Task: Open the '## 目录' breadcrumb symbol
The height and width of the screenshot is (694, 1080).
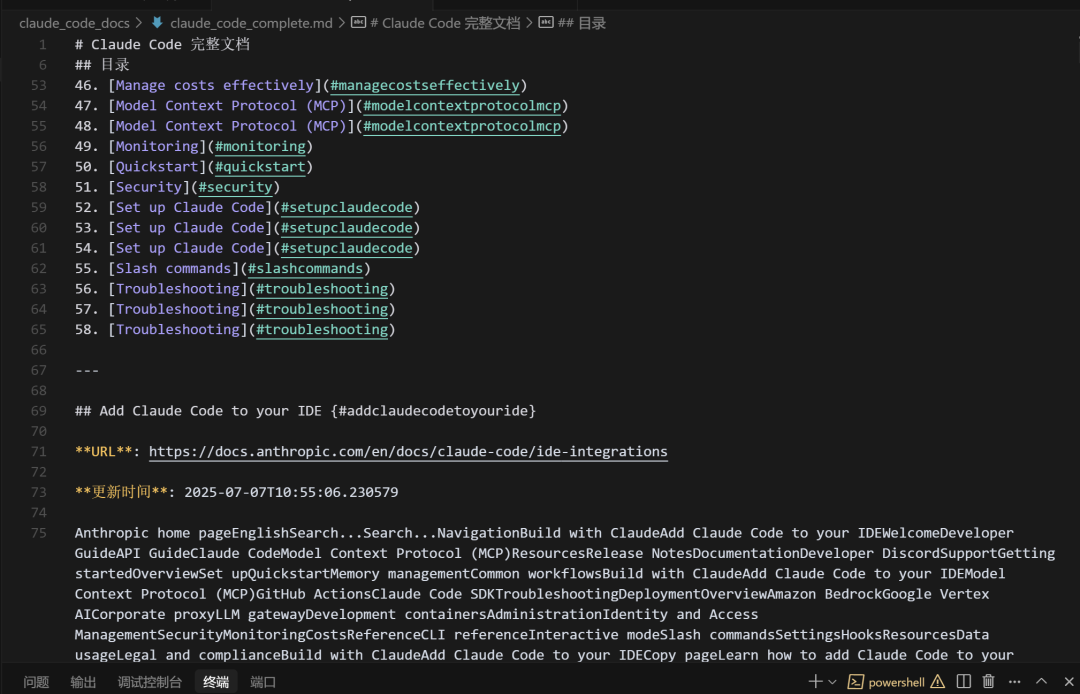Action: pyautogui.click(x=581, y=23)
